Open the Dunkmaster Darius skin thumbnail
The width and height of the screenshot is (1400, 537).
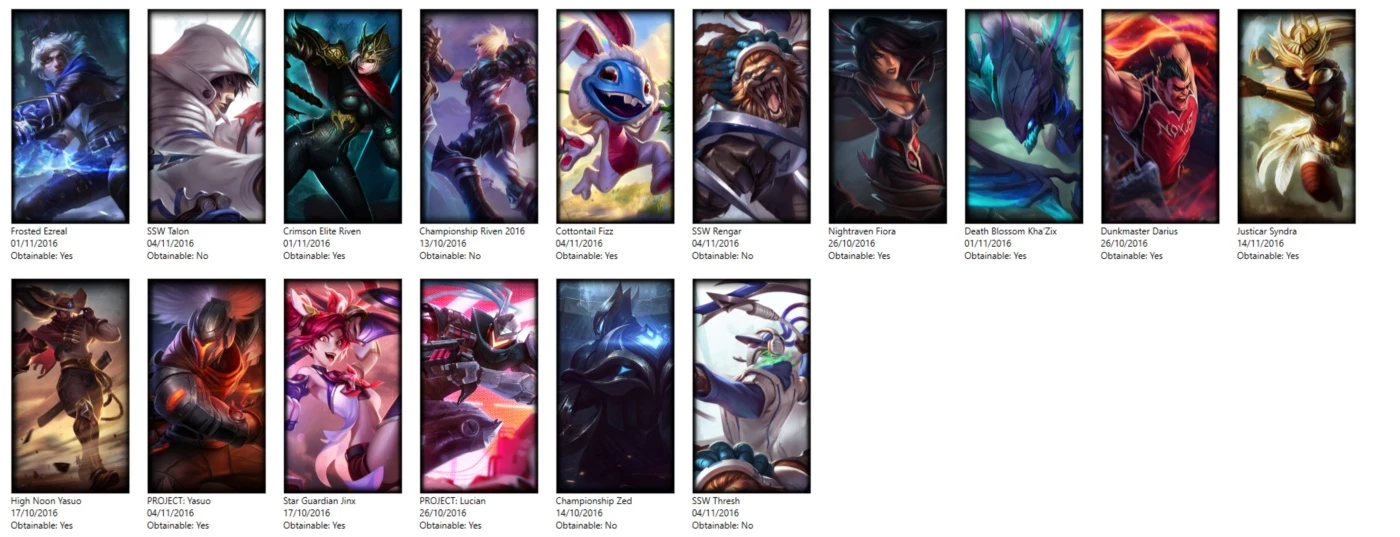click(x=1160, y=116)
